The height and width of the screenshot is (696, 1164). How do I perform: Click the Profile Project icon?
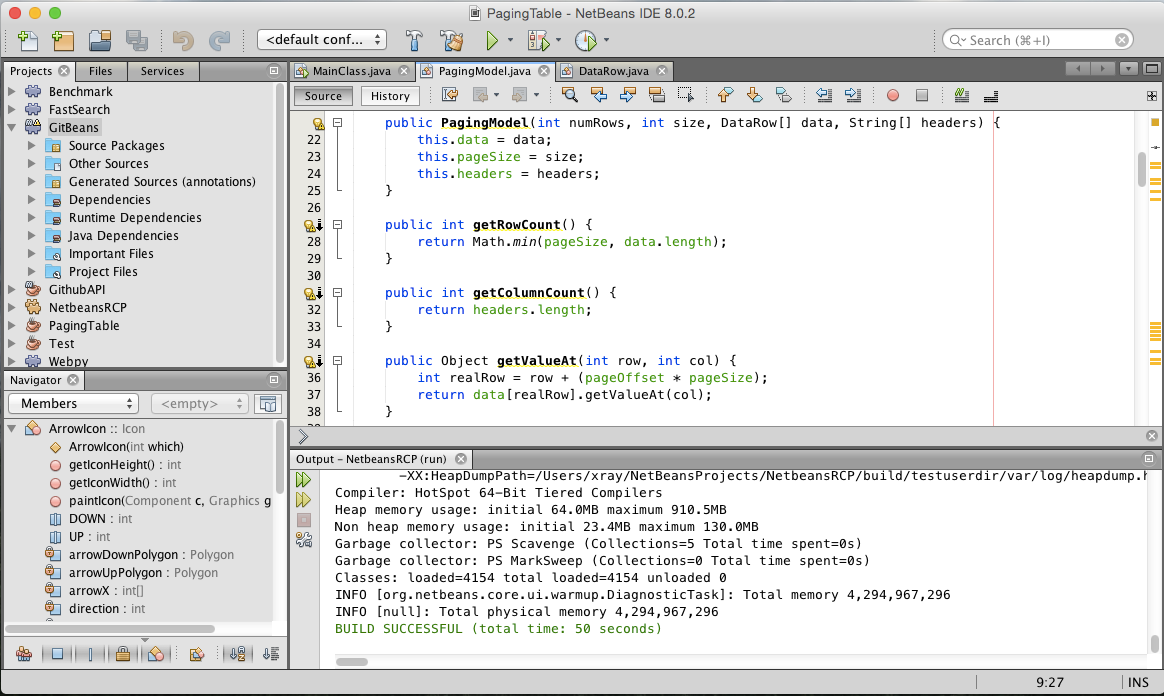[x=586, y=40]
